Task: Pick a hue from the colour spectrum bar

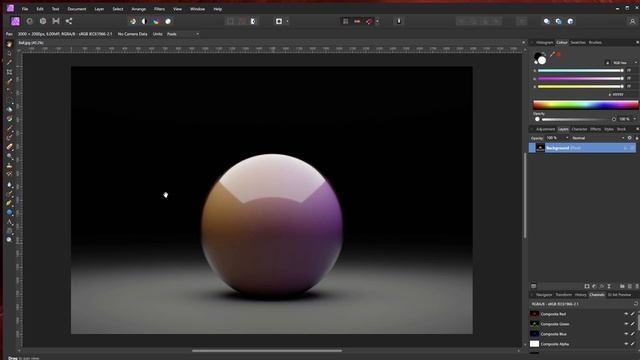Action: point(586,105)
